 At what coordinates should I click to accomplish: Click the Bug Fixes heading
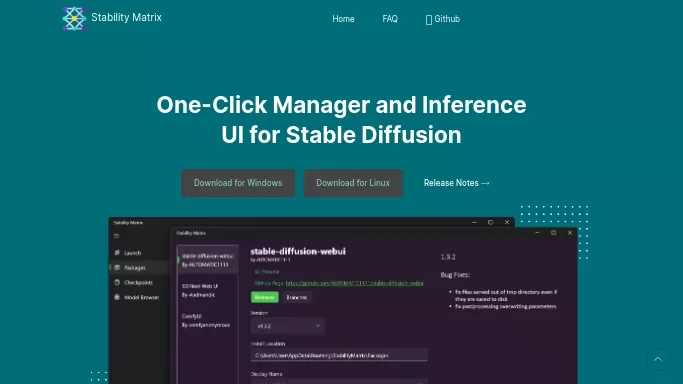[455, 275]
